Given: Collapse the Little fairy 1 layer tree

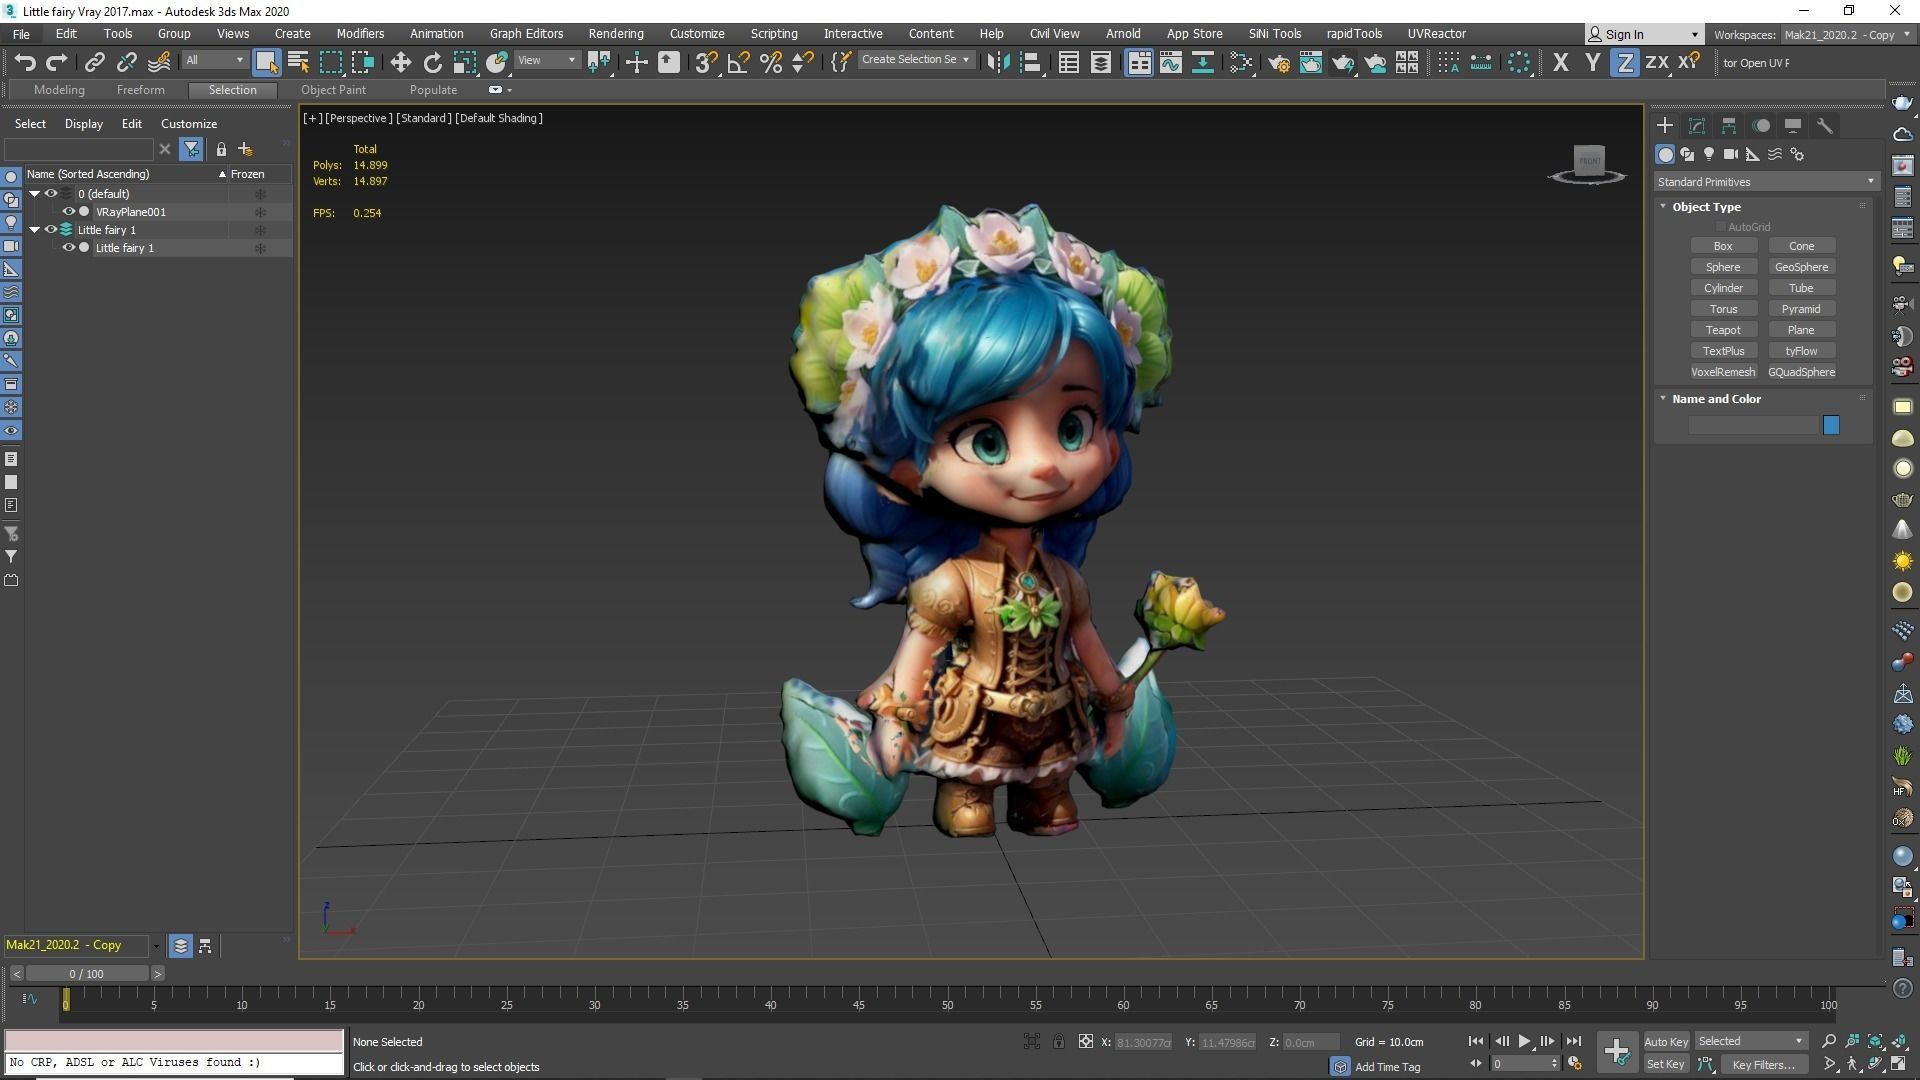Looking at the screenshot, I should (x=34, y=229).
